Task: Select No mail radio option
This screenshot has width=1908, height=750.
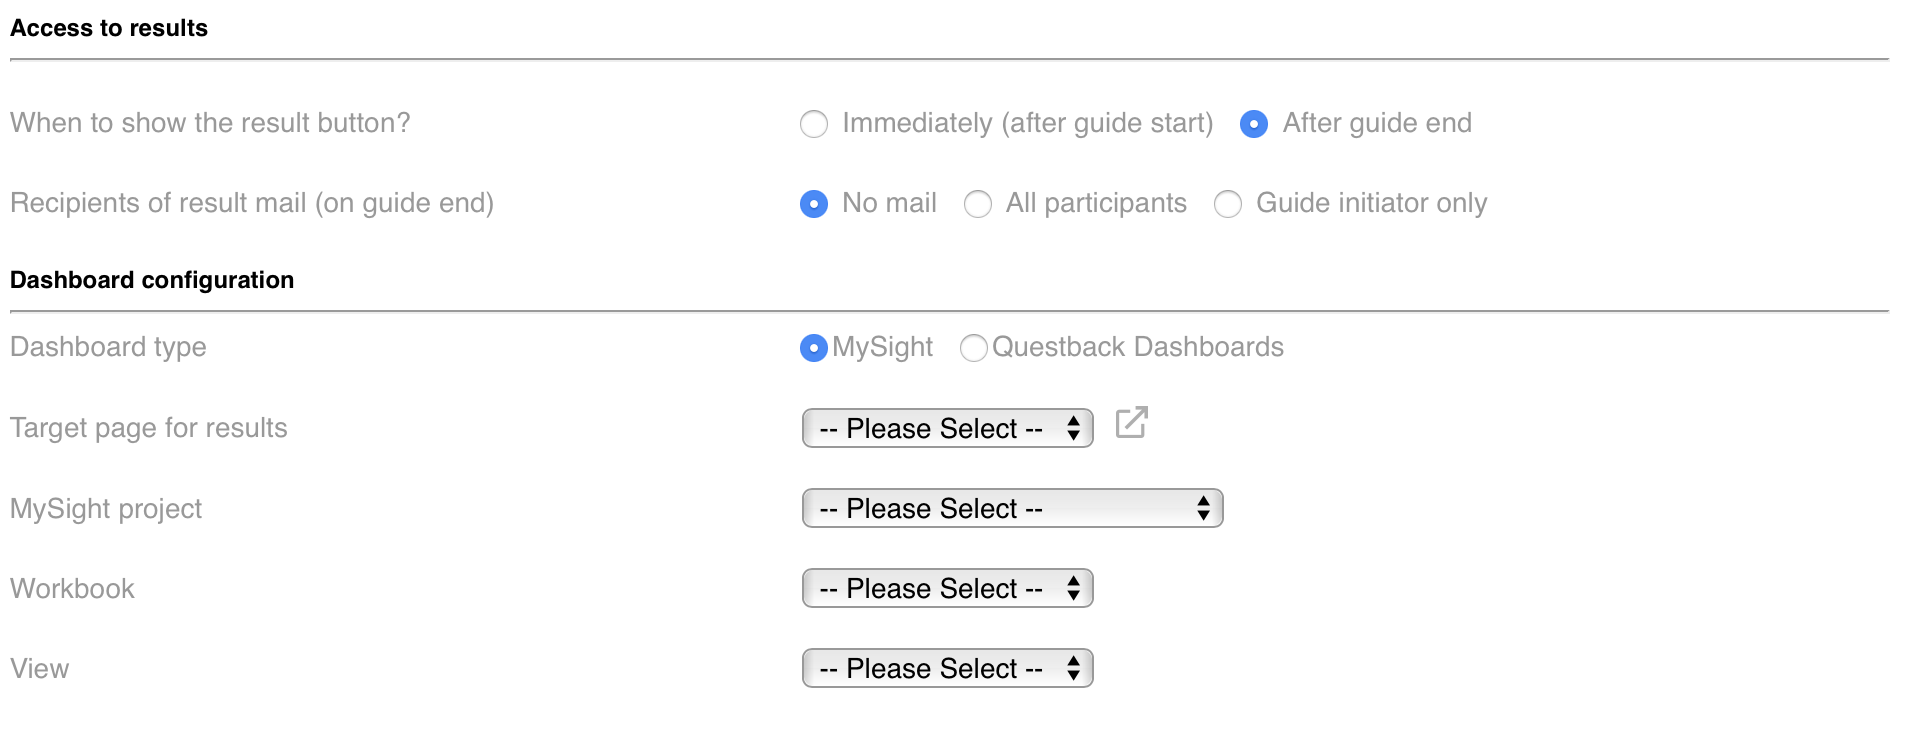Action: click(x=814, y=204)
